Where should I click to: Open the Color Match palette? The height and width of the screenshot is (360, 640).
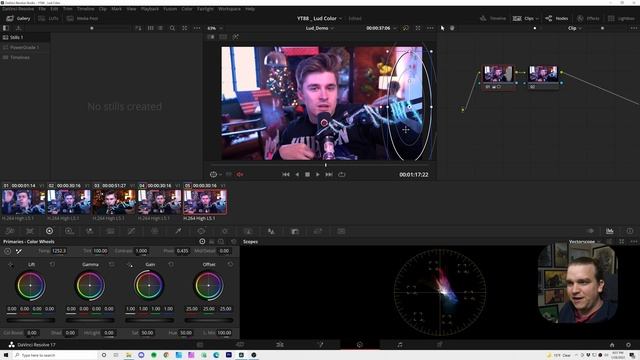click(x=30, y=231)
